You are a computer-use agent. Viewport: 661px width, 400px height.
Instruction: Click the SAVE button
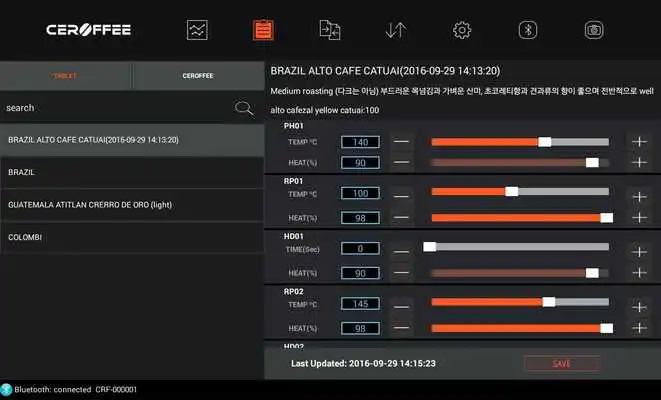click(562, 364)
